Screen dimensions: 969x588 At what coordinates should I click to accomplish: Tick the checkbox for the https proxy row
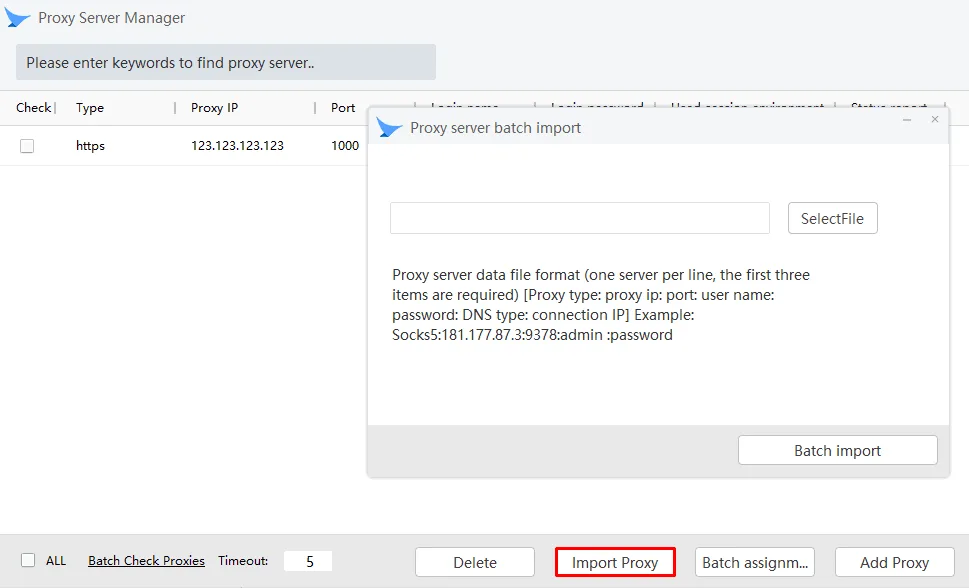tap(27, 146)
